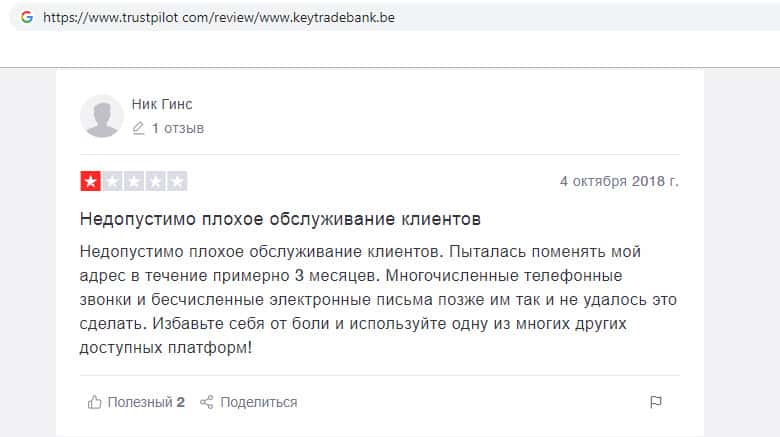Report the review with flag icon
This screenshot has width=780, height=437.
click(x=656, y=402)
